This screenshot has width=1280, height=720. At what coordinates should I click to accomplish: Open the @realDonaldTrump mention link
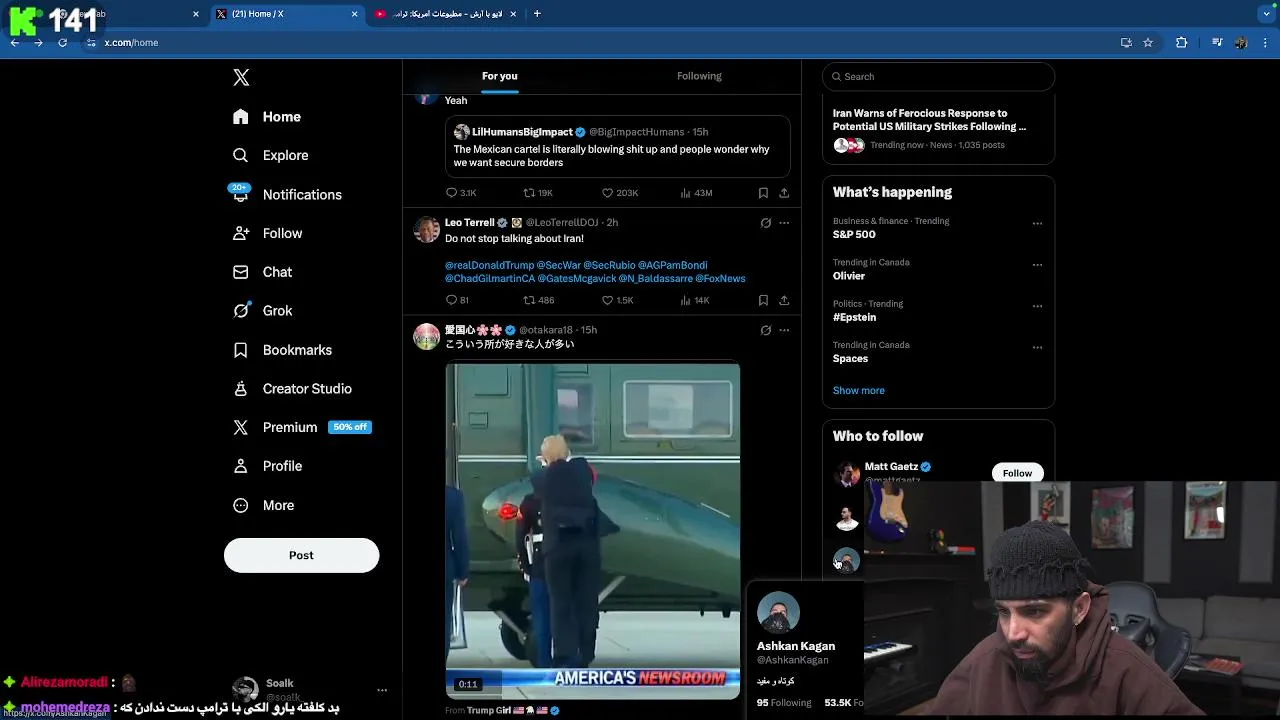pyautogui.click(x=489, y=265)
